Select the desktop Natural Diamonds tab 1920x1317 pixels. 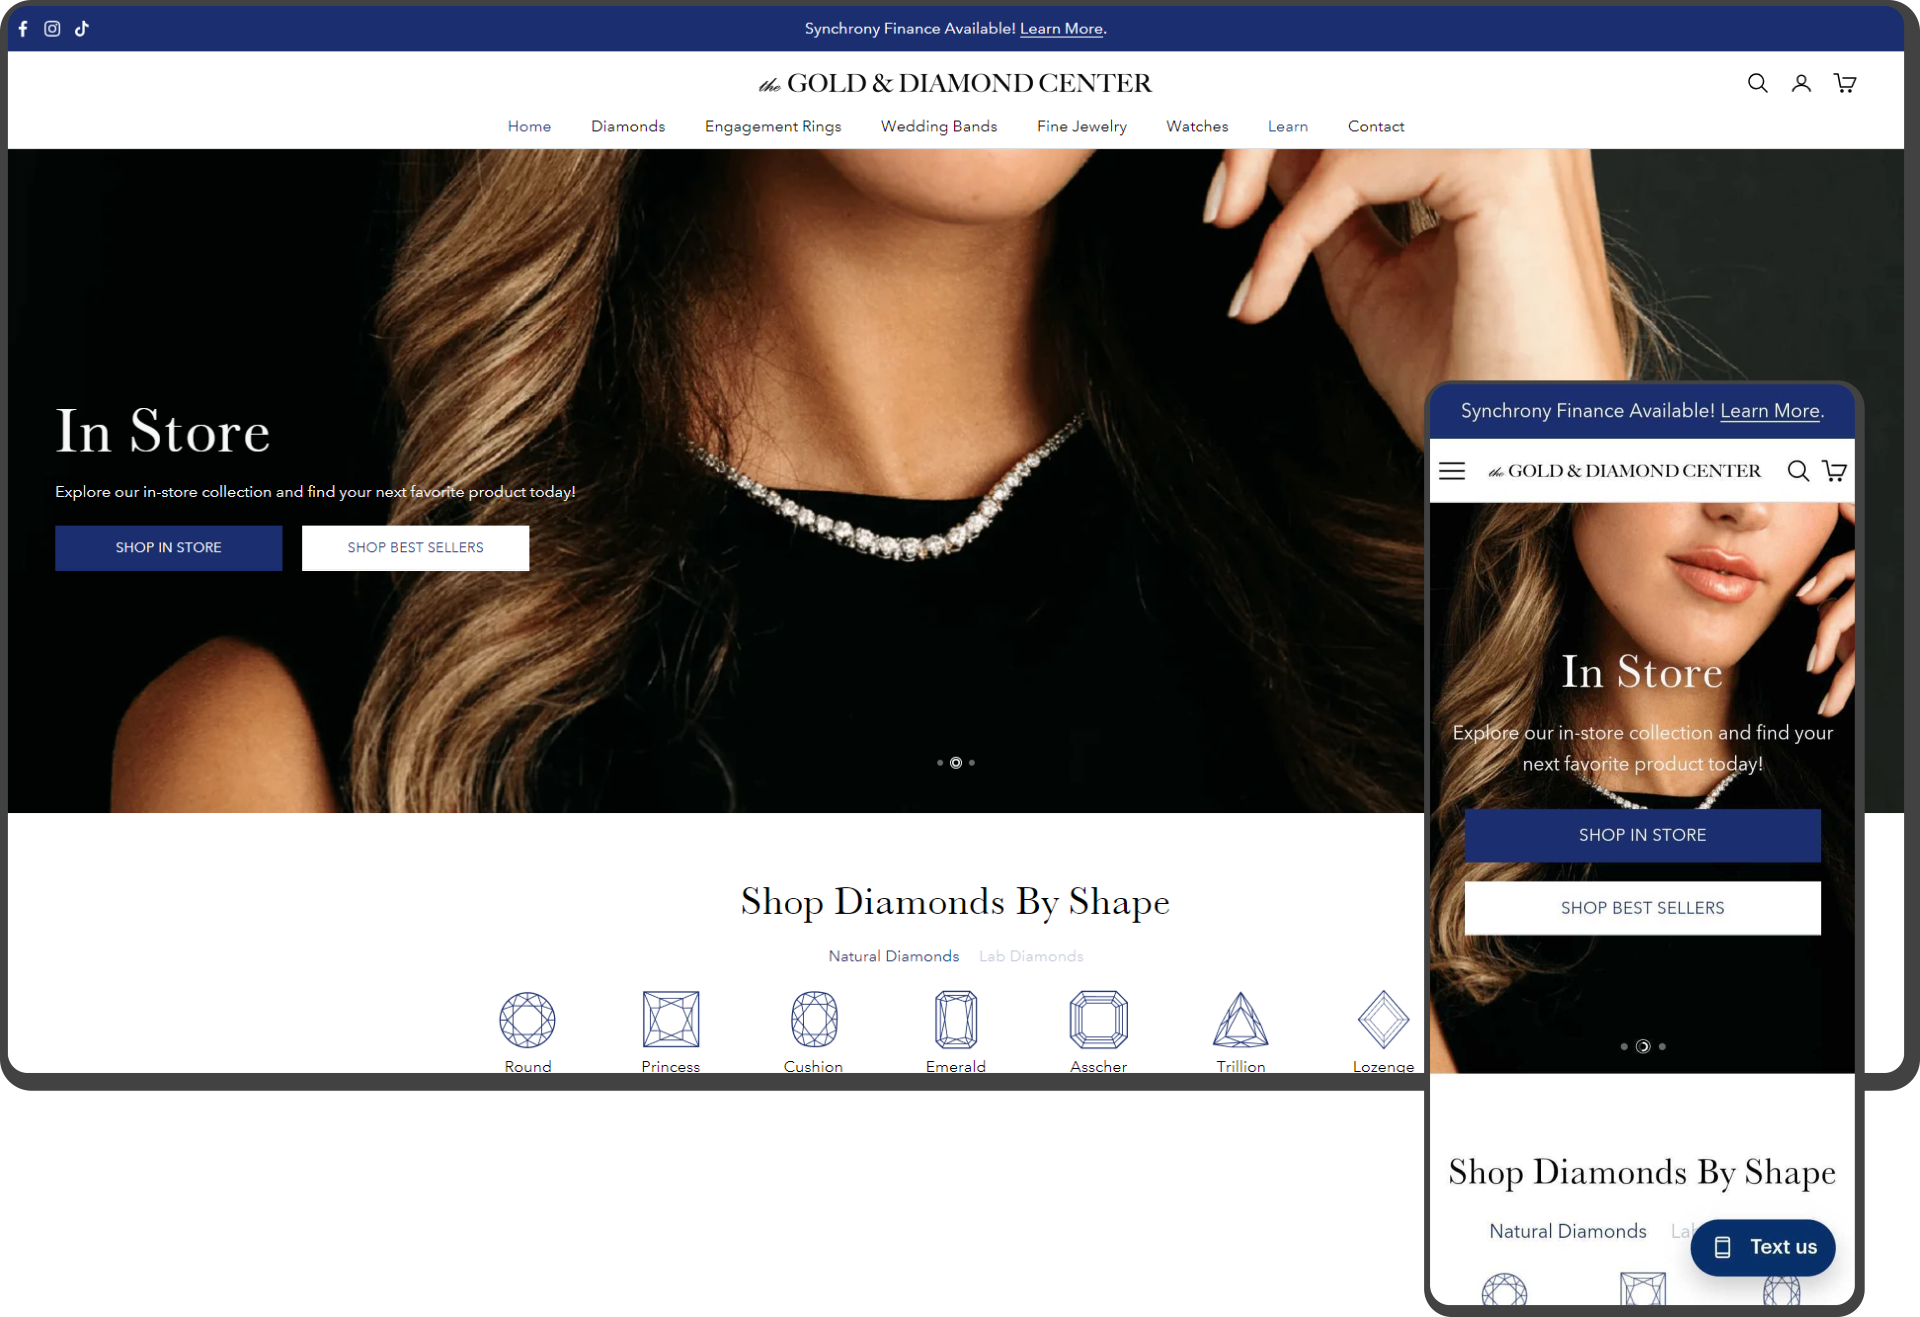(893, 956)
